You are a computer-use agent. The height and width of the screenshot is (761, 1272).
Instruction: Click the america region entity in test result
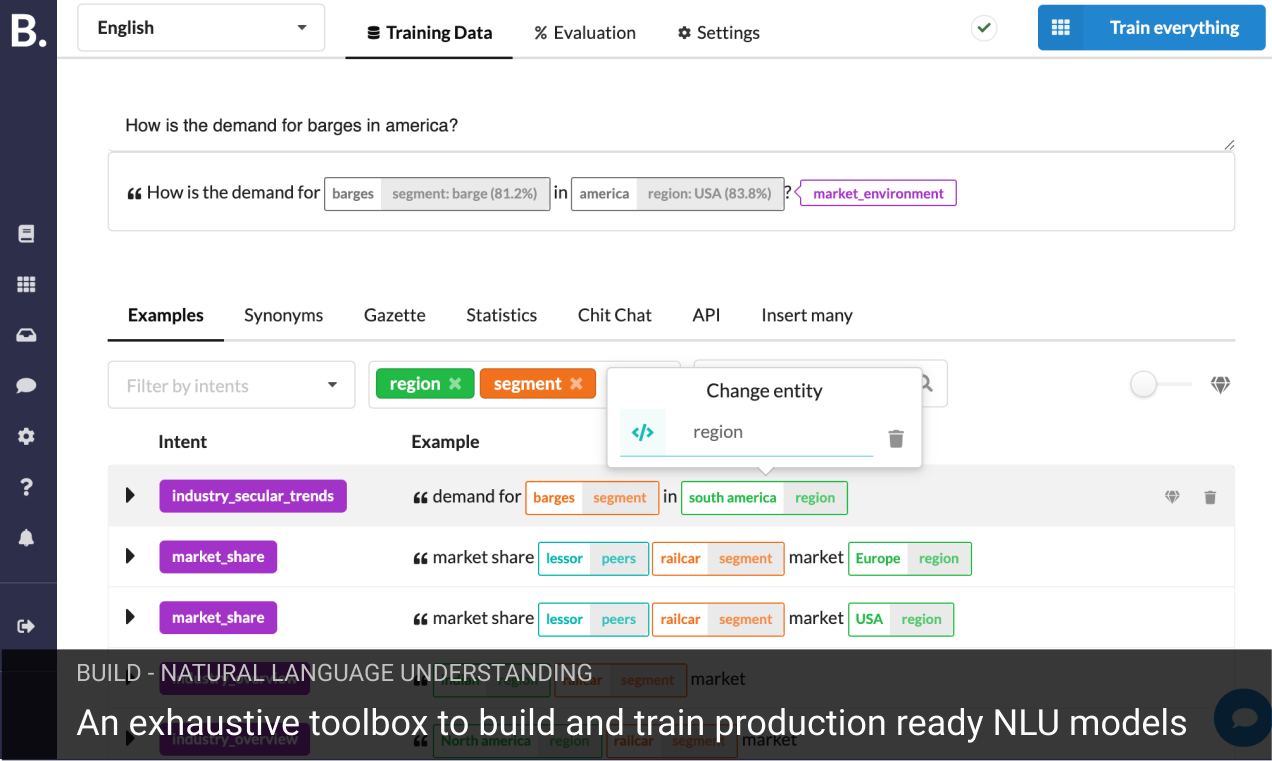click(x=677, y=193)
